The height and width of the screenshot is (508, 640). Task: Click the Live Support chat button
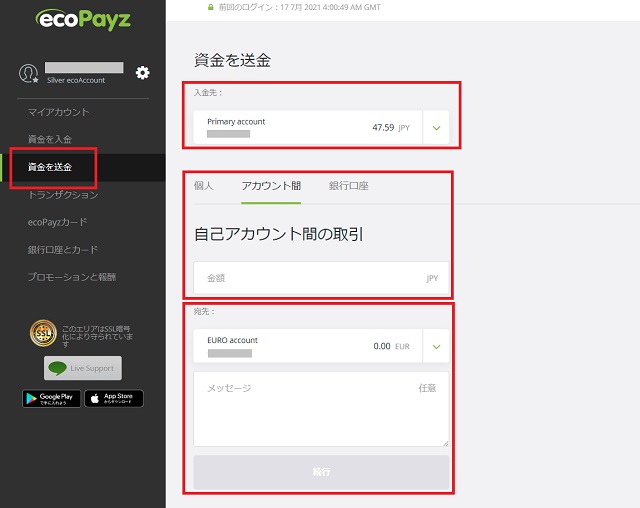tap(82, 368)
